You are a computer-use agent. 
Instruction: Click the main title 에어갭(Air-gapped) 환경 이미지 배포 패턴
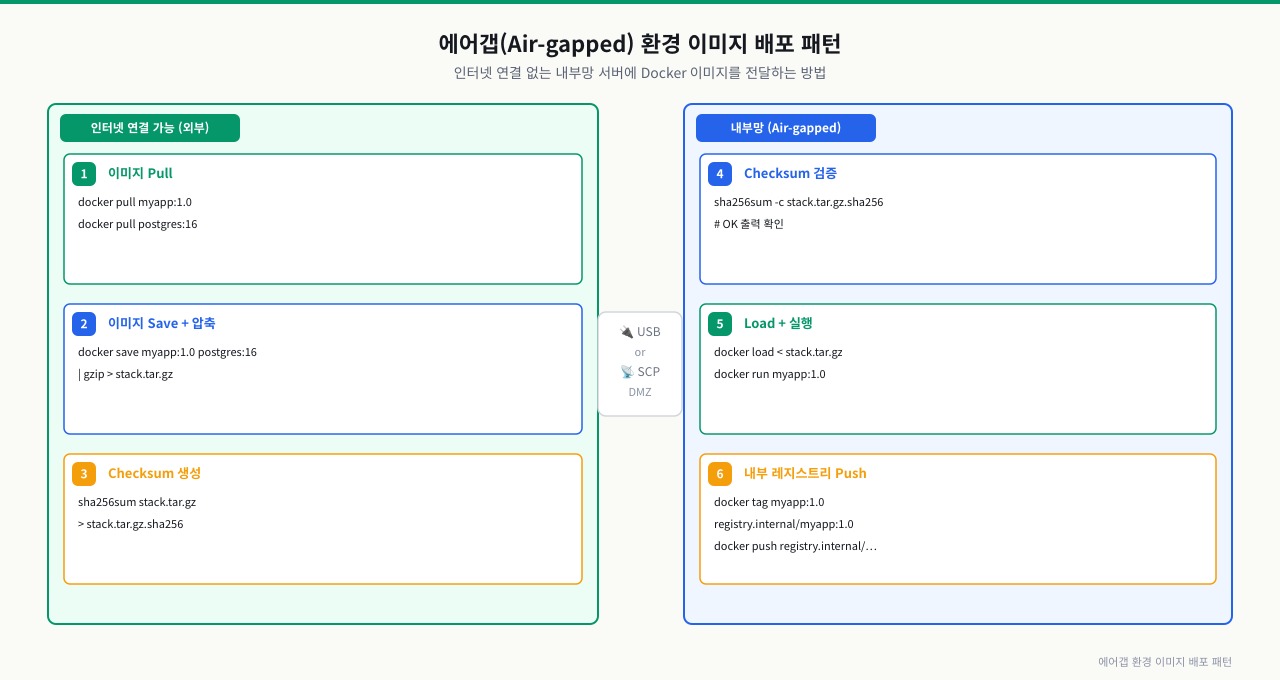point(640,44)
